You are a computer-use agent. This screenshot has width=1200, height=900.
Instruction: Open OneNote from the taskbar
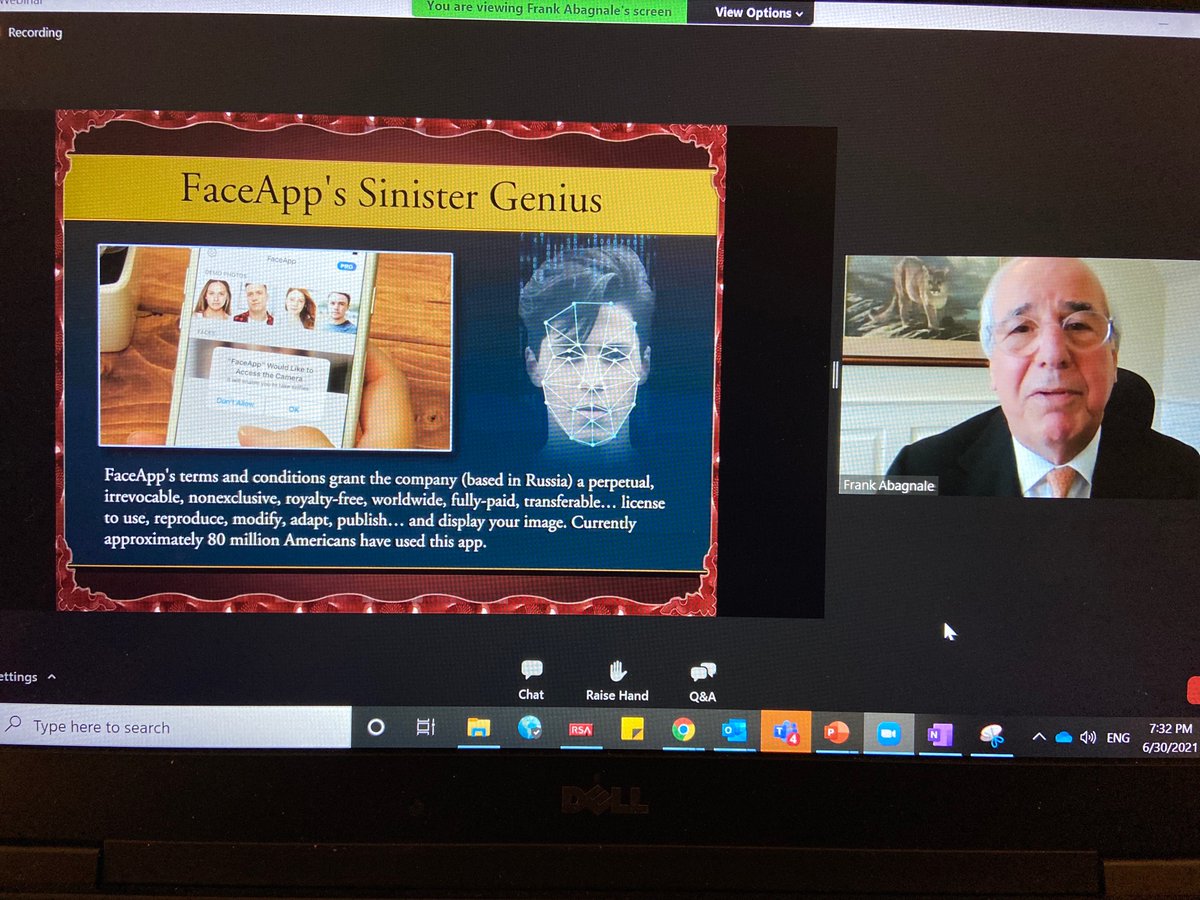(939, 735)
